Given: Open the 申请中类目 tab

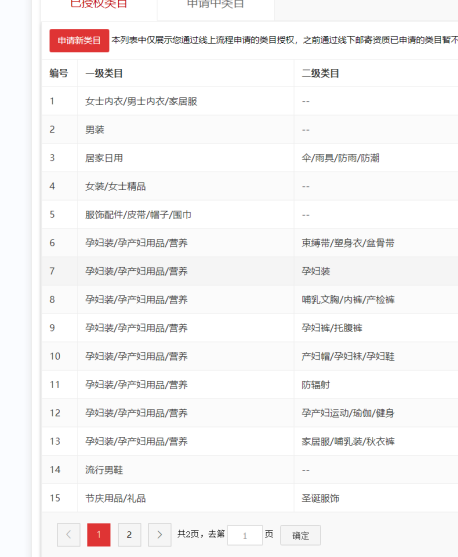Looking at the screenshot, I should click(216, 5).
